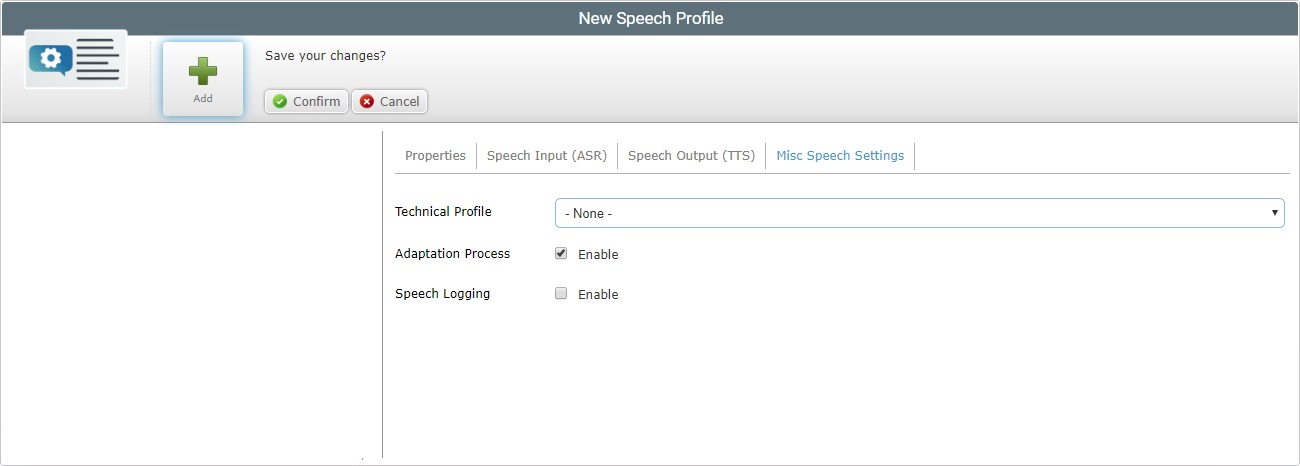
Task: Click the Technical Profile label
Action: (x=443, y=212)
